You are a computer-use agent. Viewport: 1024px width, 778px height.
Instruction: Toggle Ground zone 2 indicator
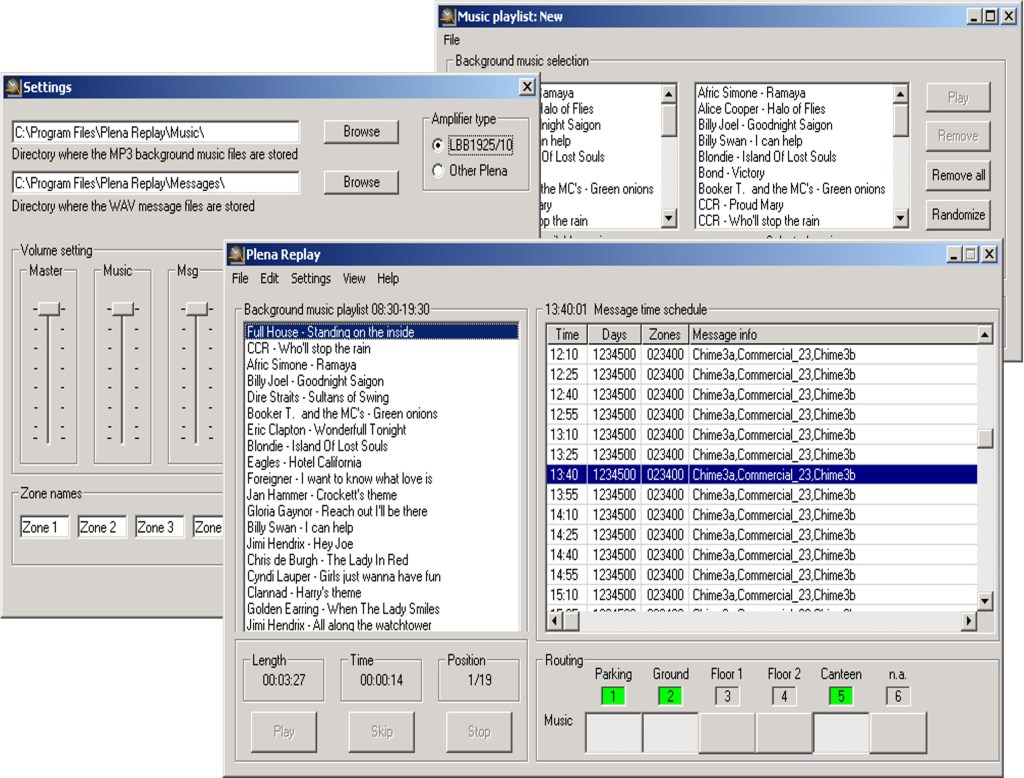(670, 695)
